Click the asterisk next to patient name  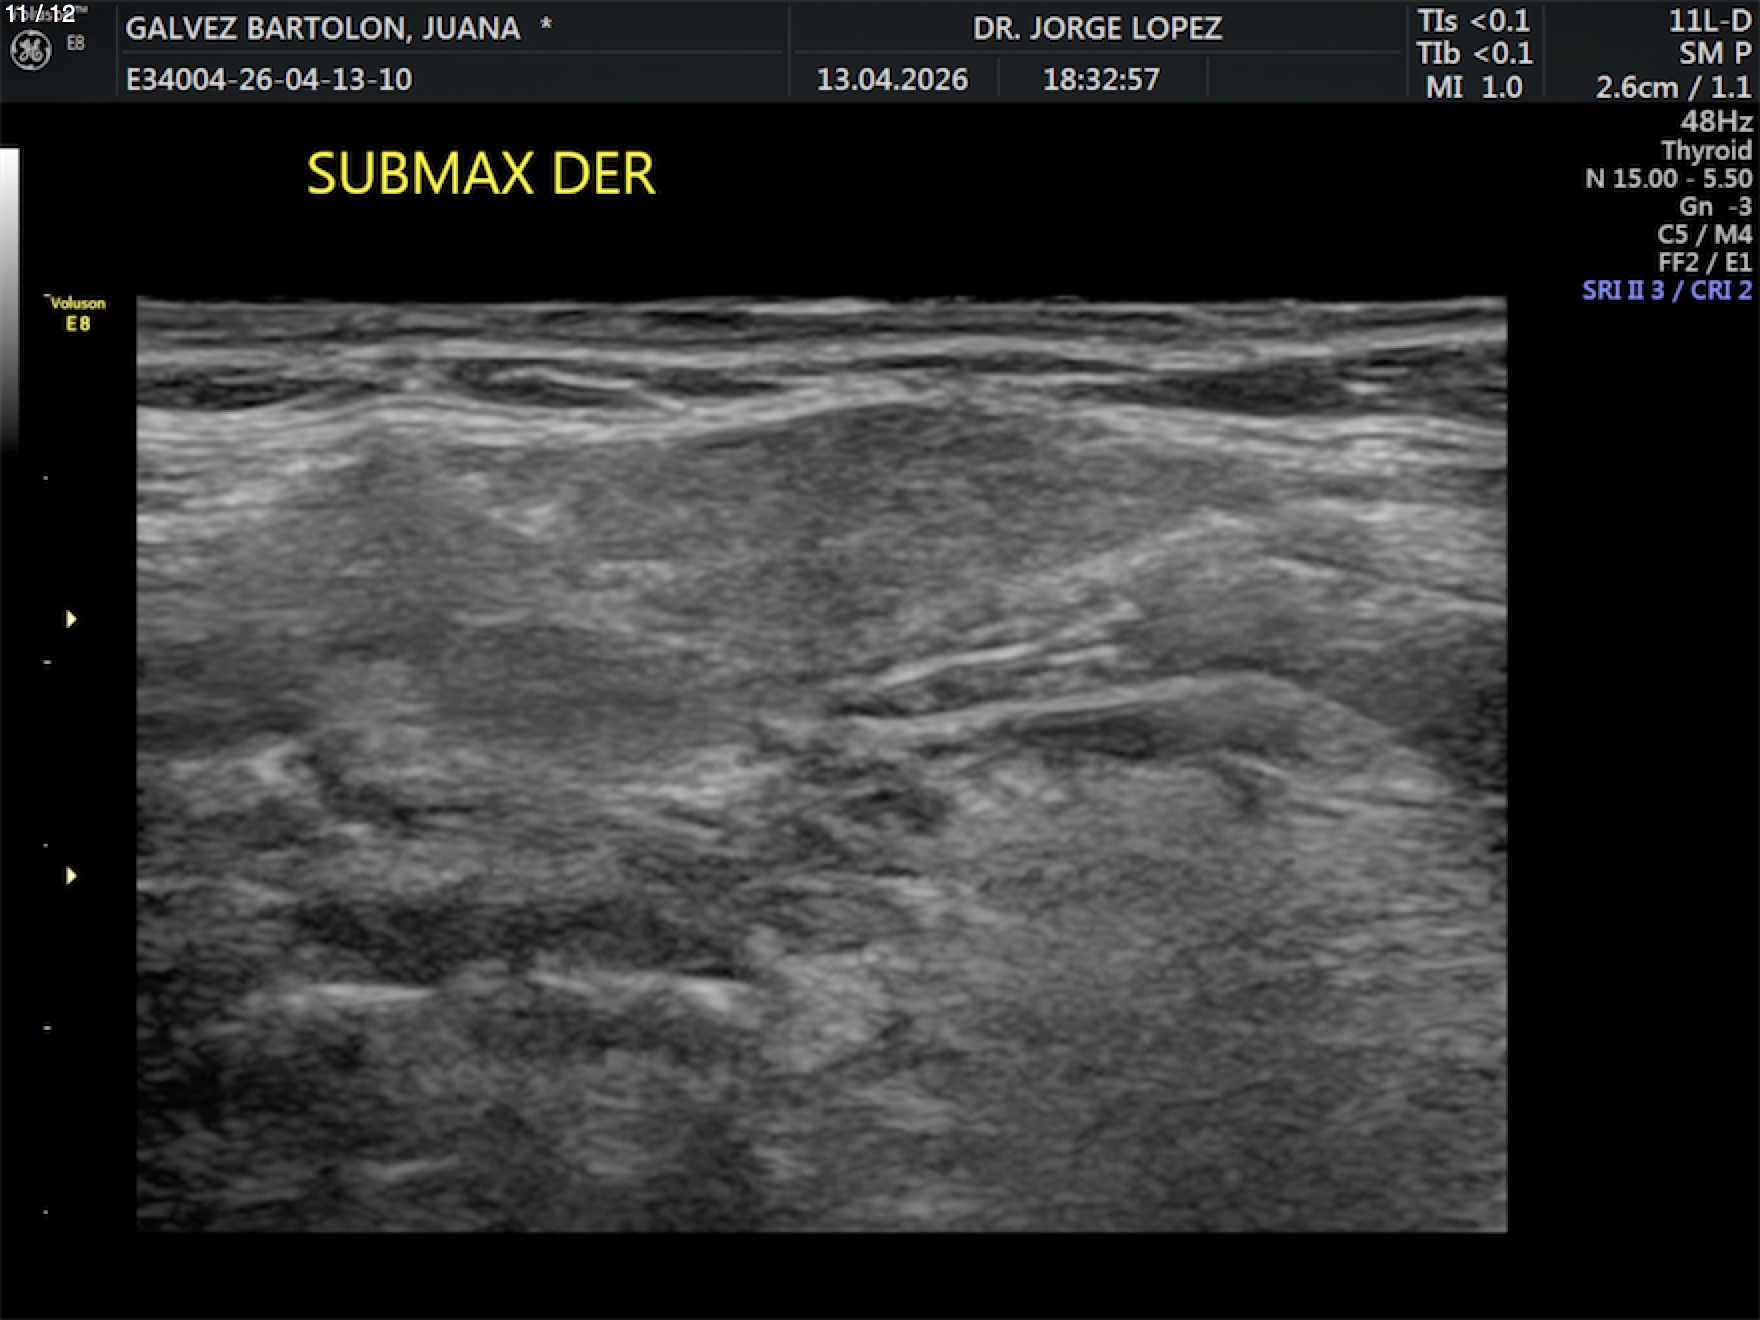point(546,26)
